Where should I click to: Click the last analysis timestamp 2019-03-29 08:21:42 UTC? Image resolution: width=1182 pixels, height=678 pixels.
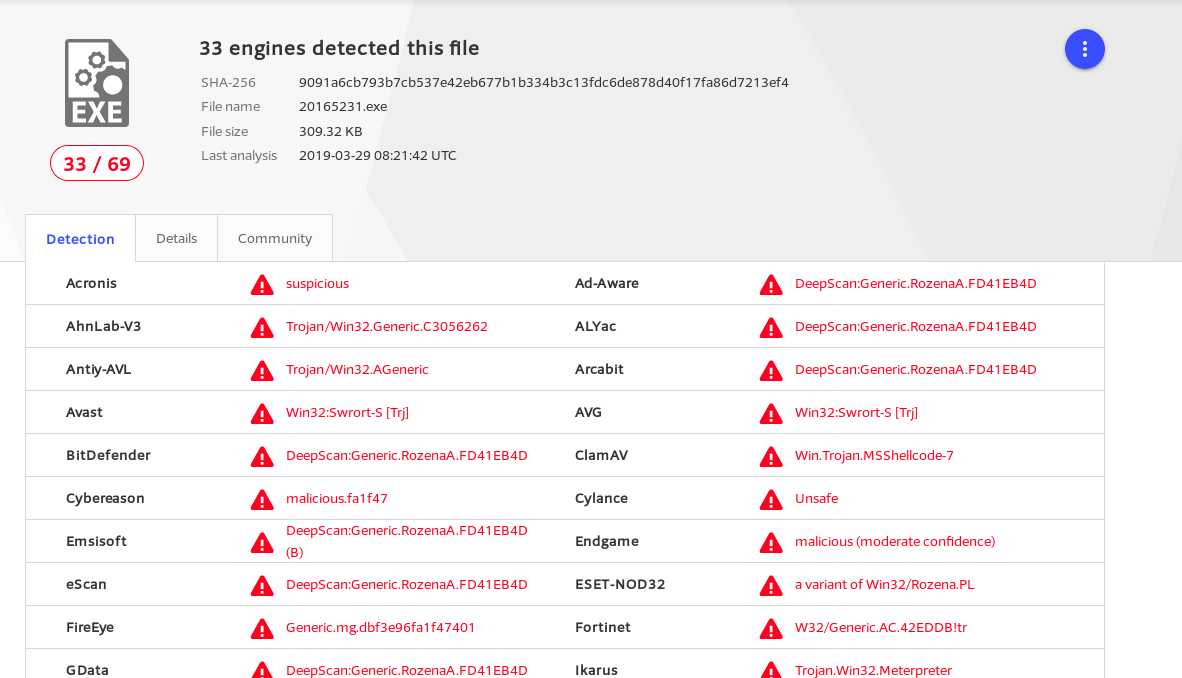click(378, 155)
